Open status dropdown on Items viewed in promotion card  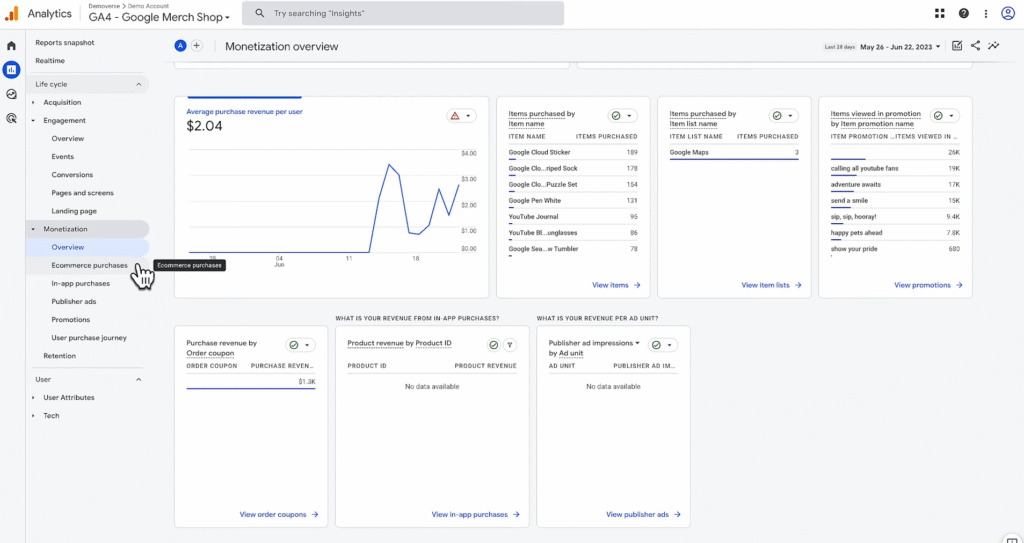tap(944, 116)
